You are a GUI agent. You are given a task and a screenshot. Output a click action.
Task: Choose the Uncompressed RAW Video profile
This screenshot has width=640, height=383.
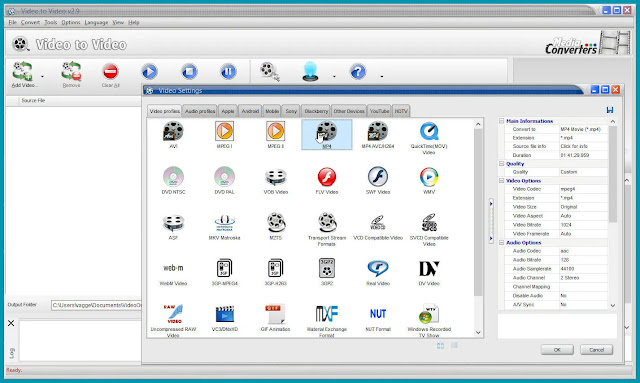pos(173,314)
